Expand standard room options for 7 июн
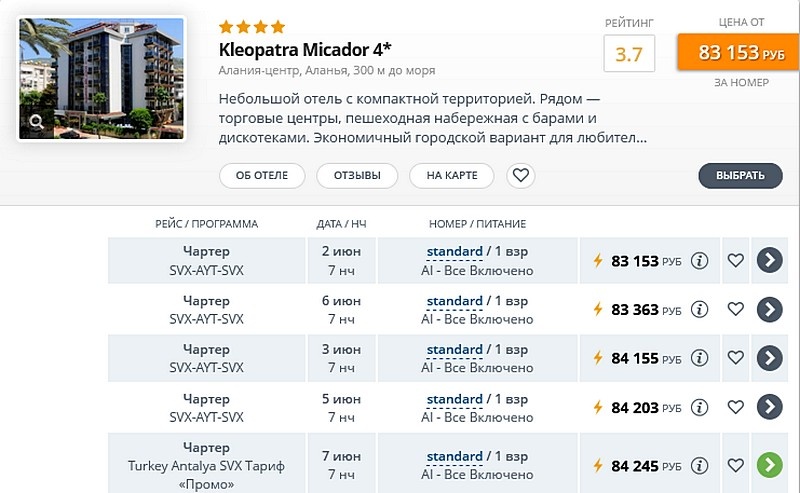 (x=454, y=456)
